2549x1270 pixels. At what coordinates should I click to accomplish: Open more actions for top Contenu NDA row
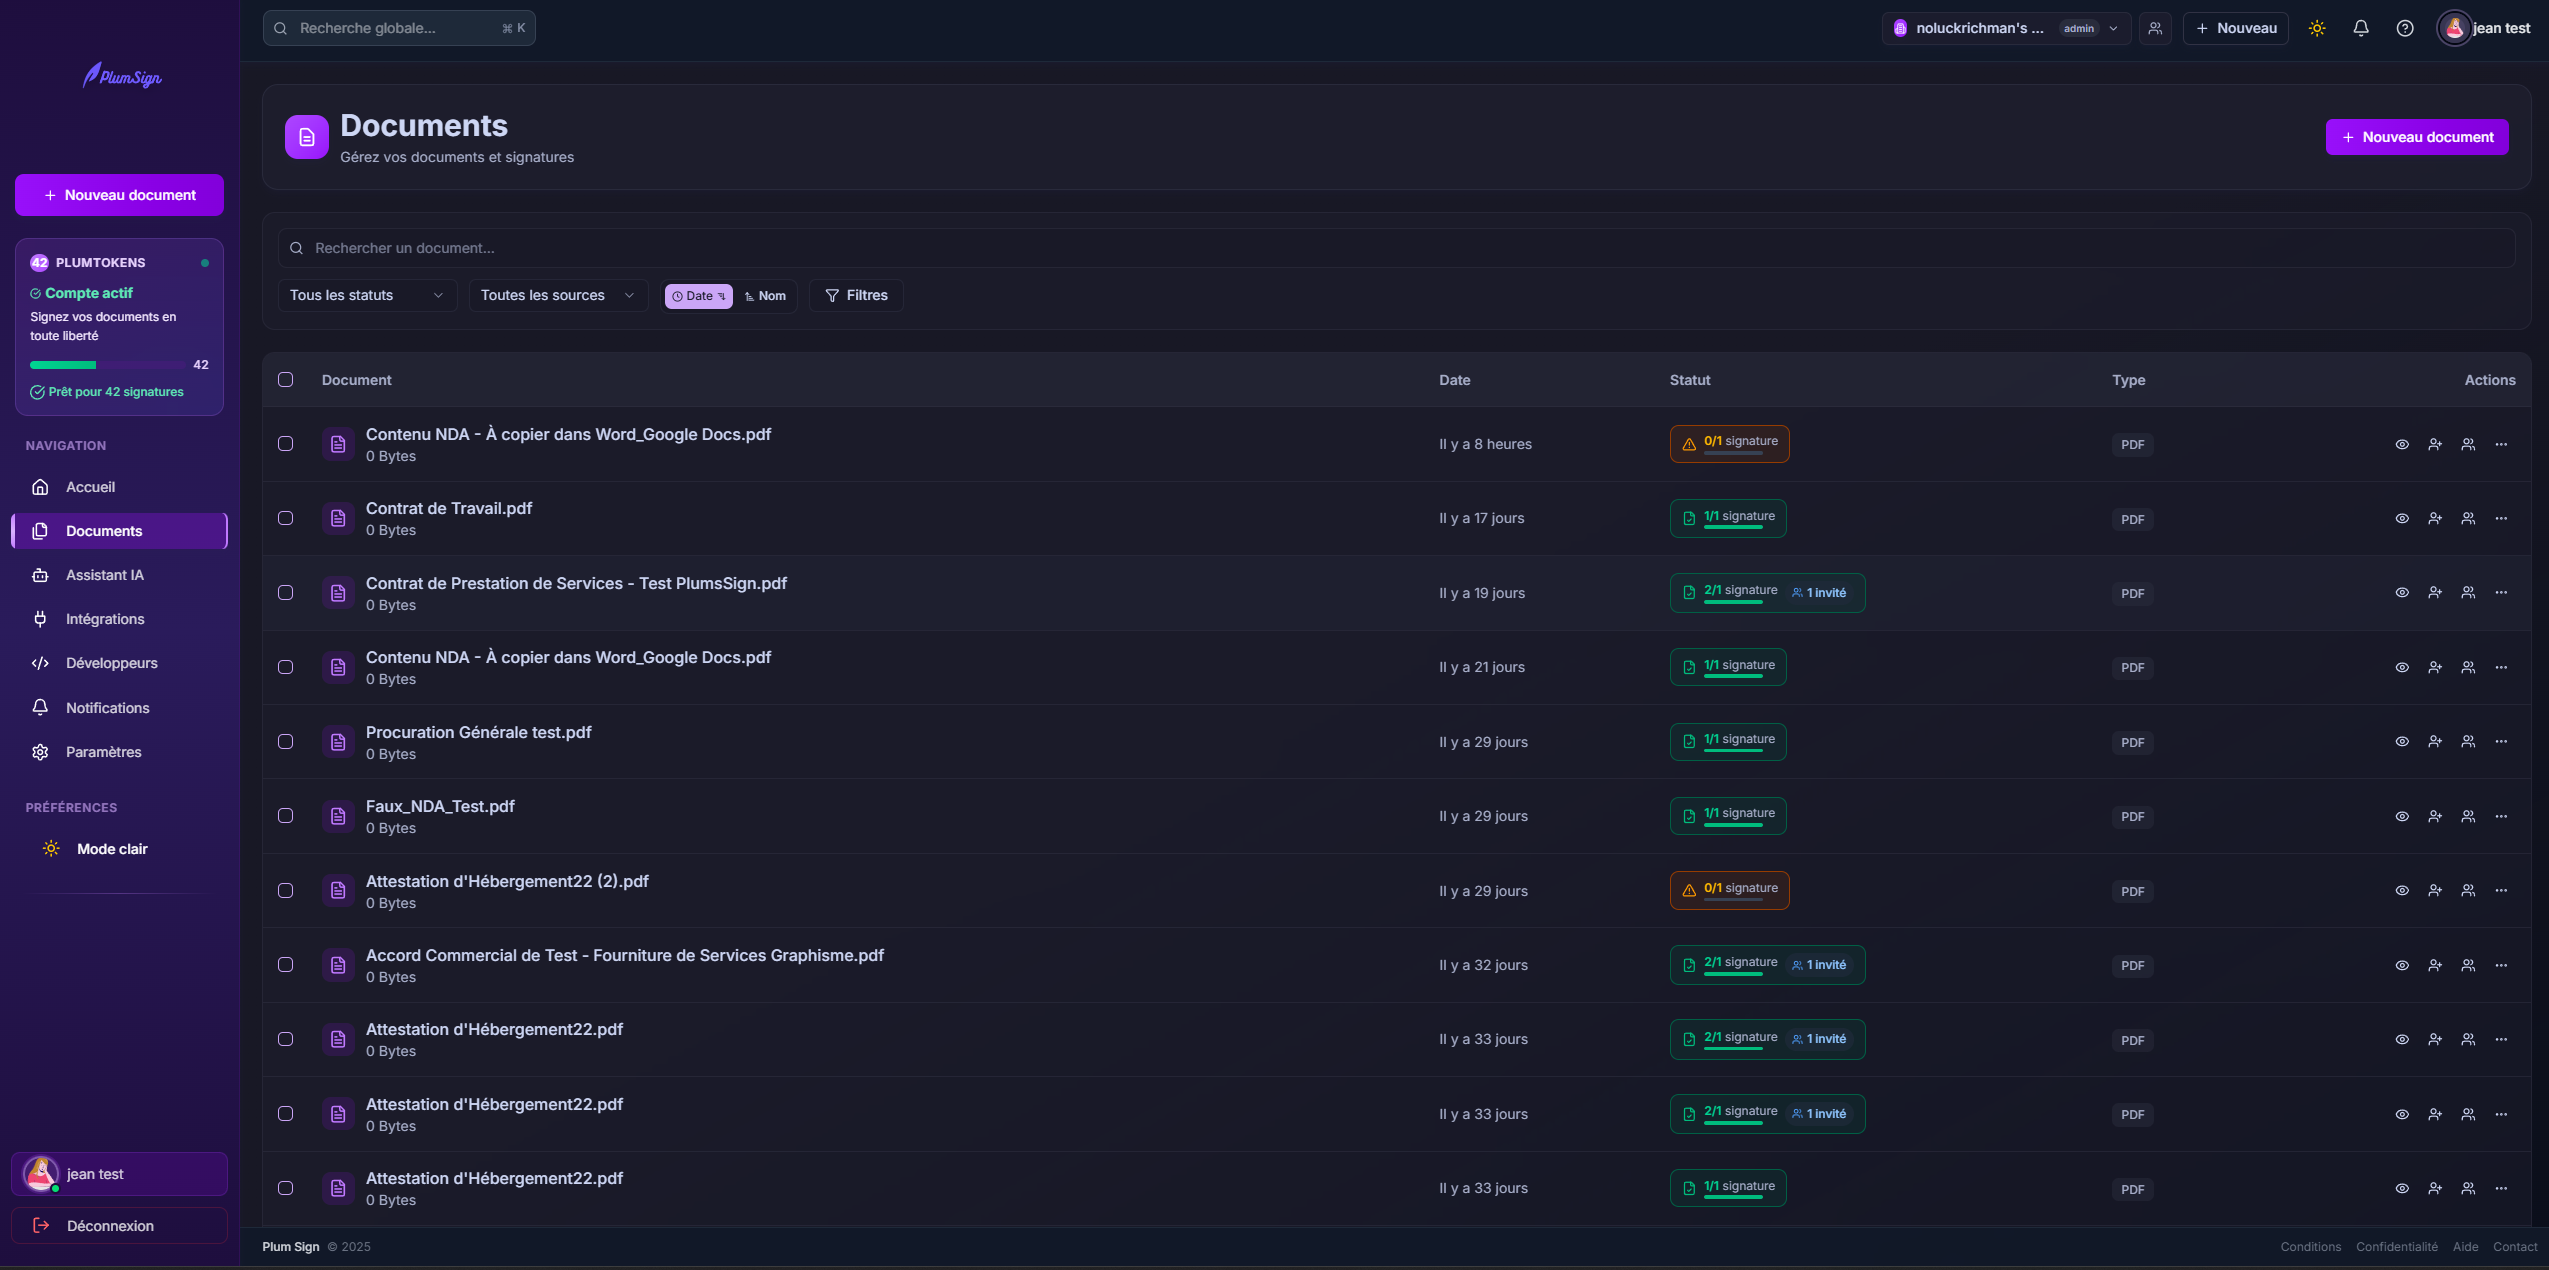tap(2501, 444)
